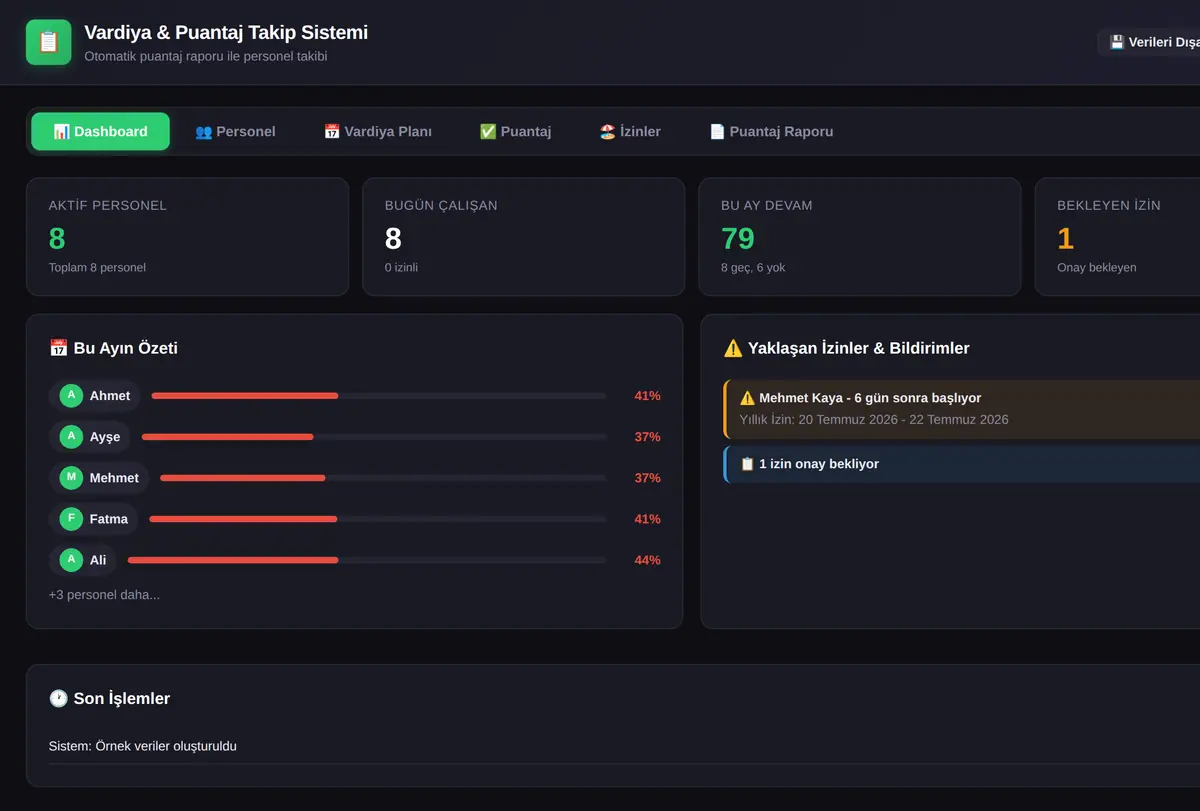The image size is (1200, 811).
Task: Open the Vardiya Planı tab
Action: click(x=378, y=132)
